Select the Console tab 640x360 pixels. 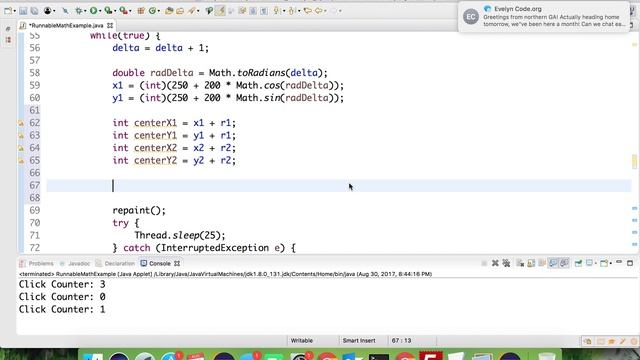point(160,264)
